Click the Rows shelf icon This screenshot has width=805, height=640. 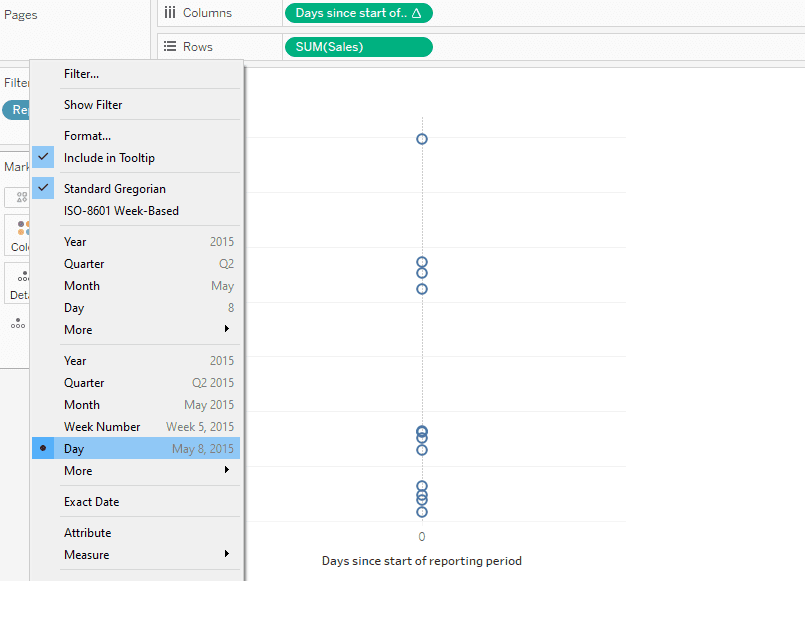pos(169,47)
